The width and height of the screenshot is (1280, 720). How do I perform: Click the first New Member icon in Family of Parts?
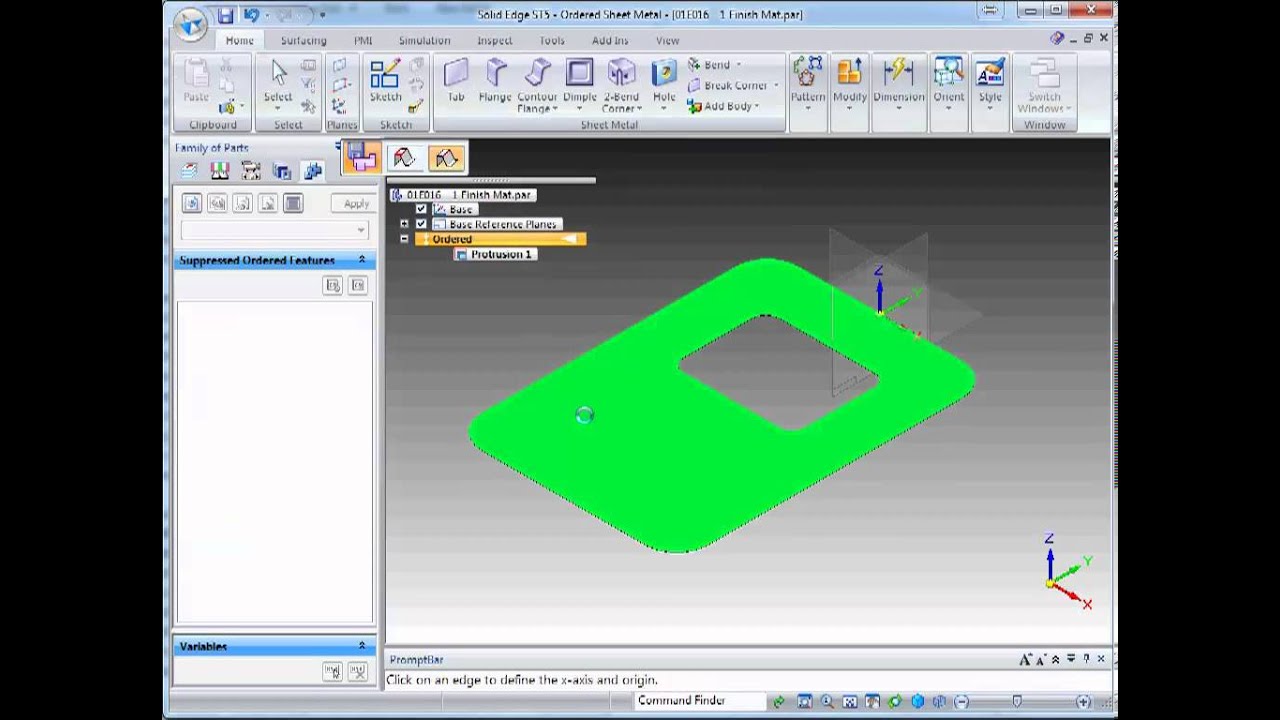(x=191, y=203)
